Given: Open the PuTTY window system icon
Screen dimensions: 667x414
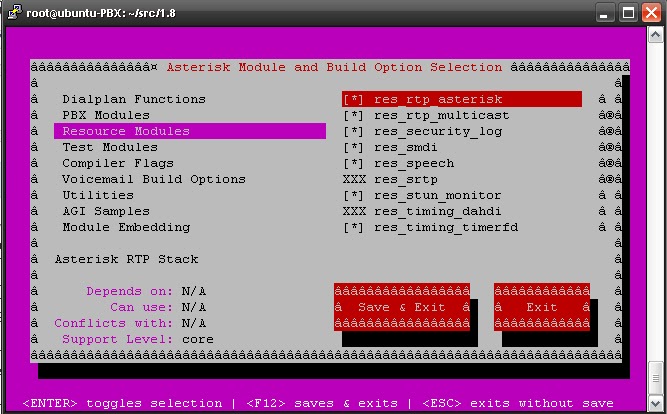Looking at the screenshot, I should 14,12.
